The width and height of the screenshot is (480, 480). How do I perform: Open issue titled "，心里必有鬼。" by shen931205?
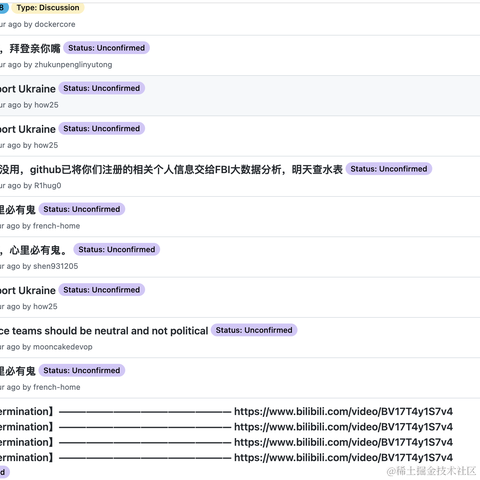click(33, 250)
